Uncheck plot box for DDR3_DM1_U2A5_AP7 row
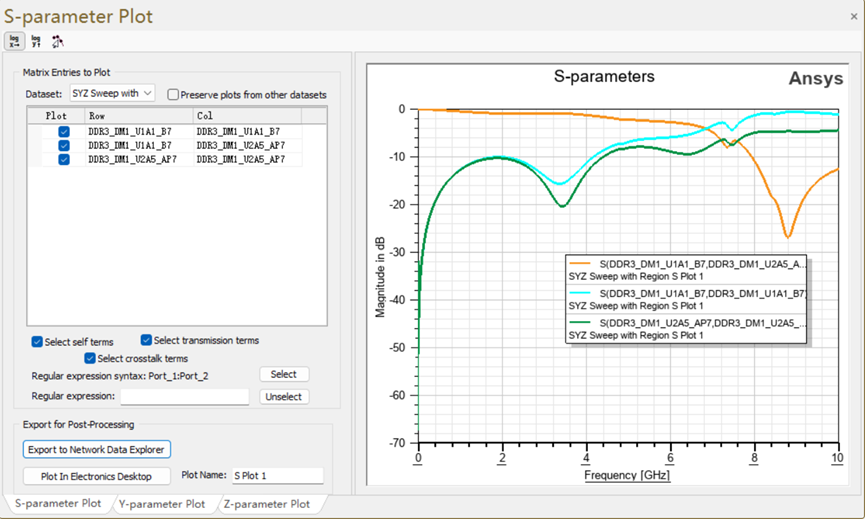Image resolution: width=865 pixels, height=519 pixels. 64,159
